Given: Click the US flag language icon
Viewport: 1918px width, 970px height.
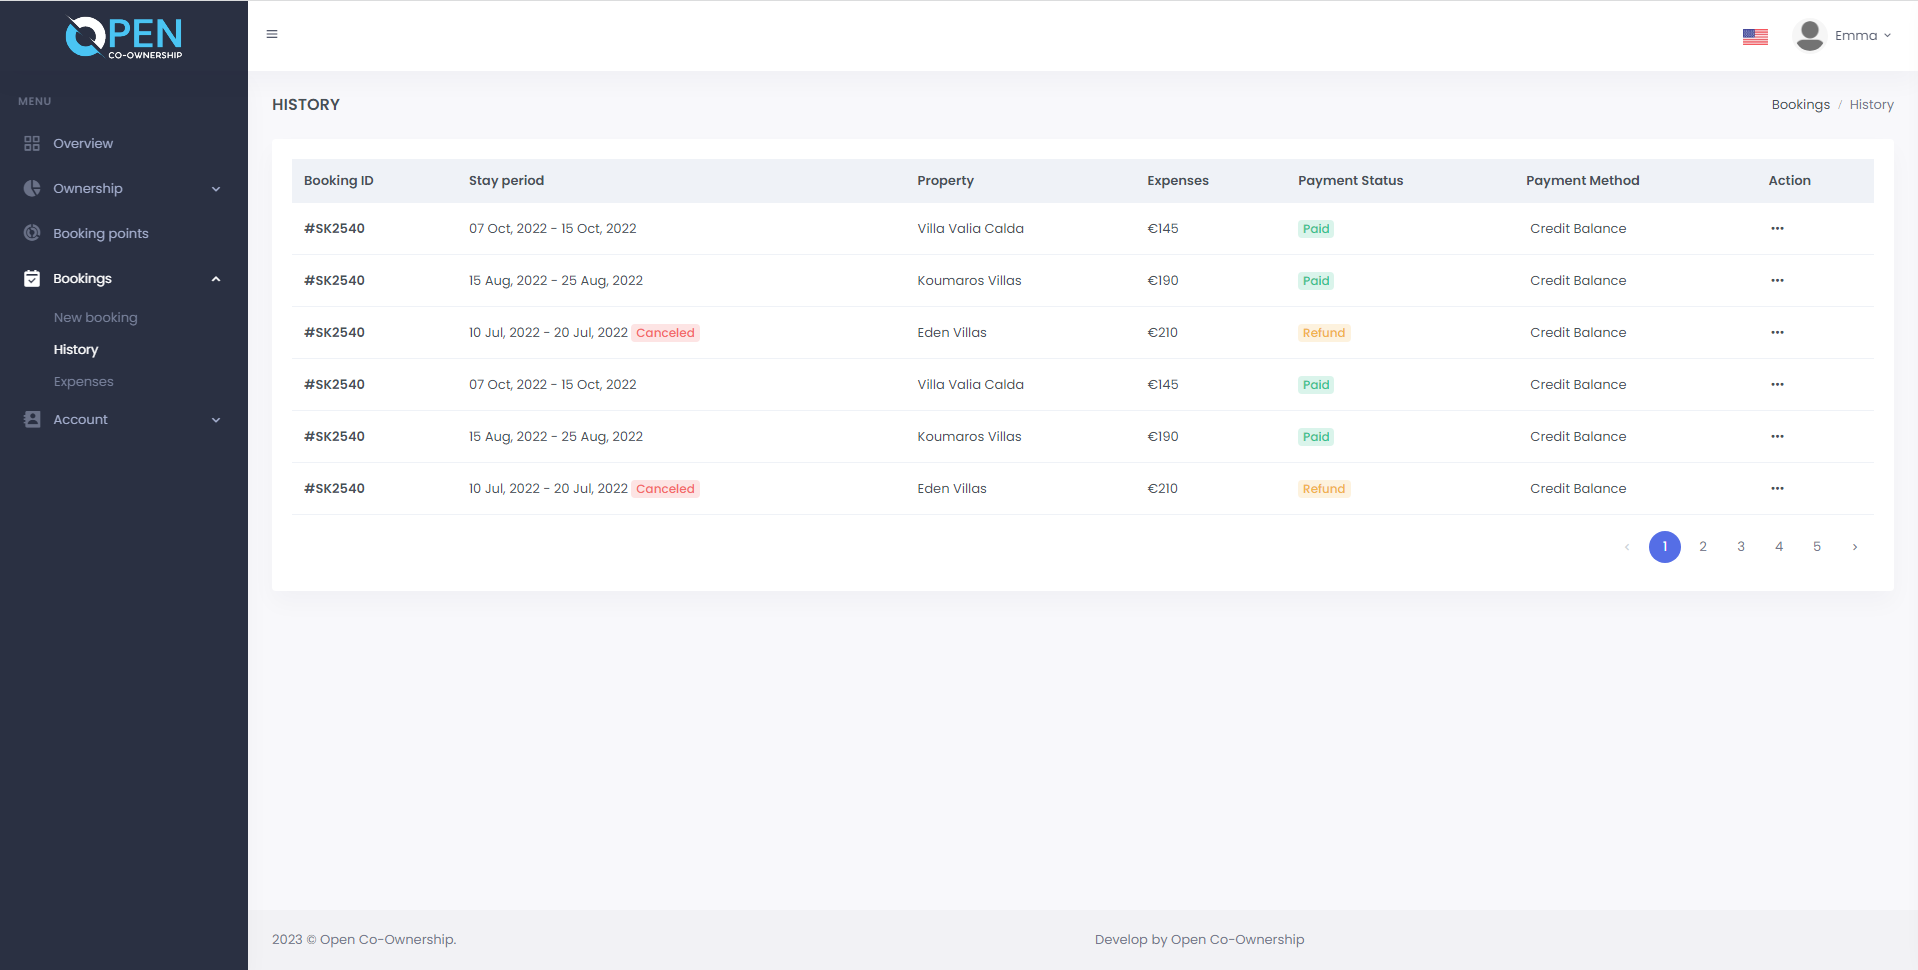Looking at the screenshot, I should point(1755,36).
